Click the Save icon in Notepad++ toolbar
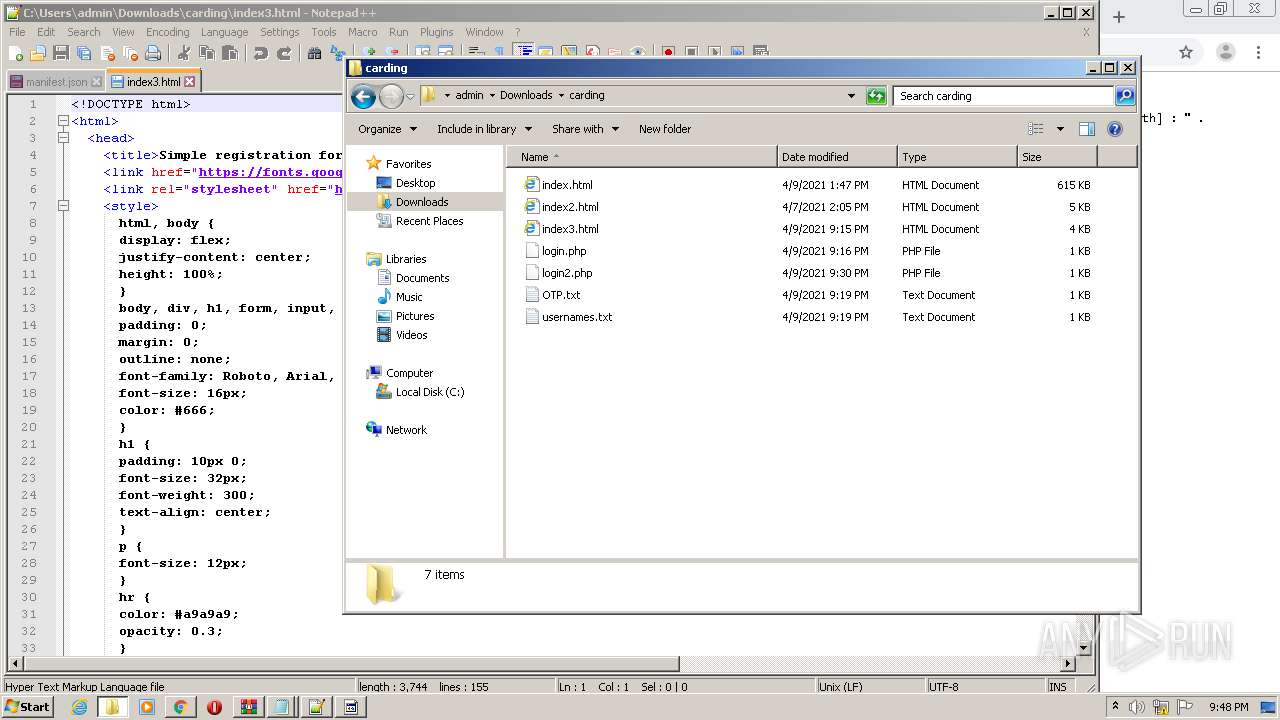This screenshot has width=1280, height=720. pos(61,53)
